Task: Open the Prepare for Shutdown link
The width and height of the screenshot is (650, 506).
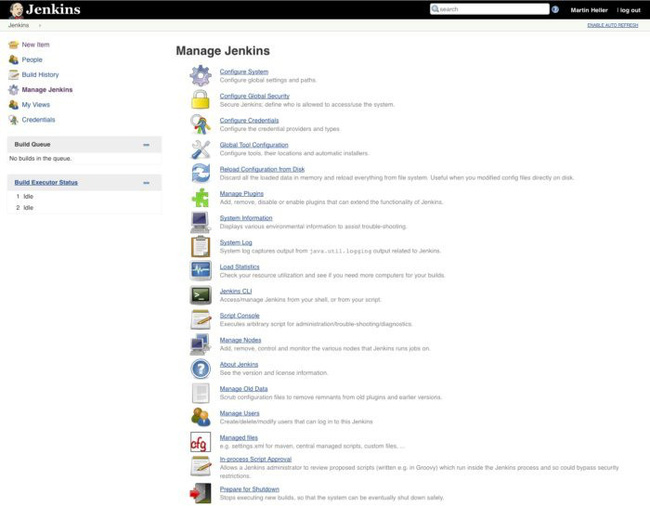Action: [x=250, y=489]
